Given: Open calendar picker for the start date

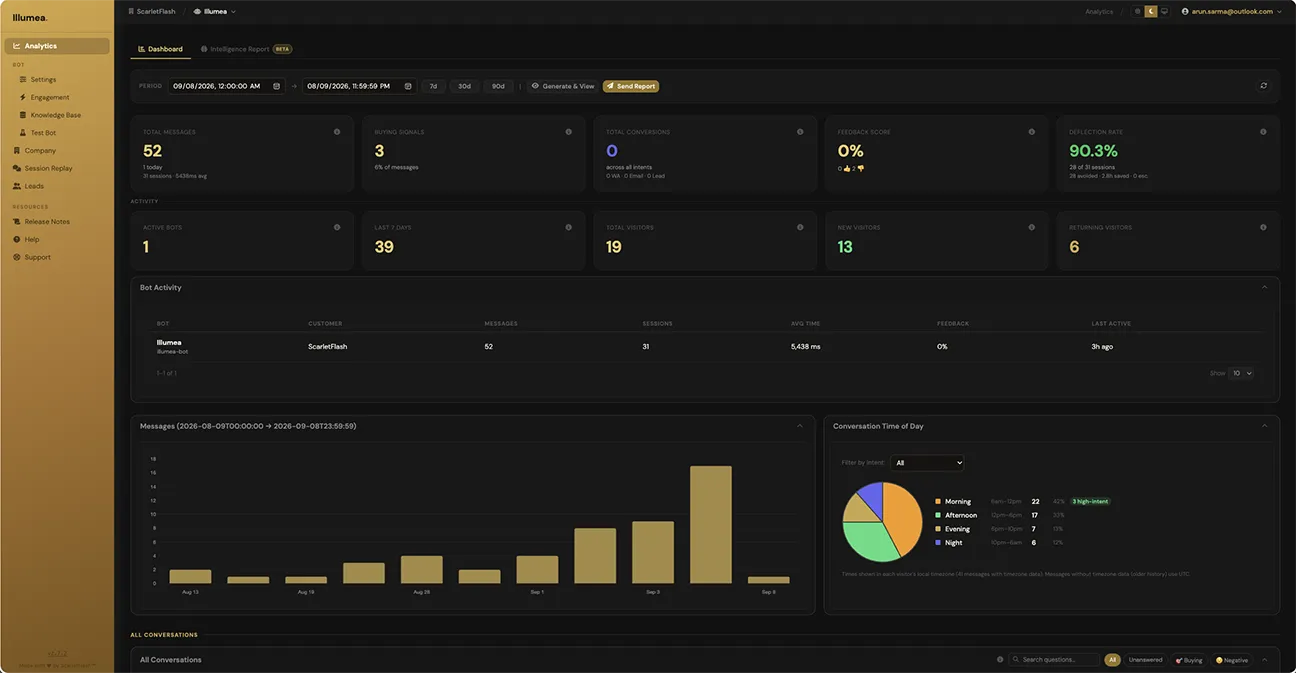Looking at the screenshot, I should coord(277,86).
